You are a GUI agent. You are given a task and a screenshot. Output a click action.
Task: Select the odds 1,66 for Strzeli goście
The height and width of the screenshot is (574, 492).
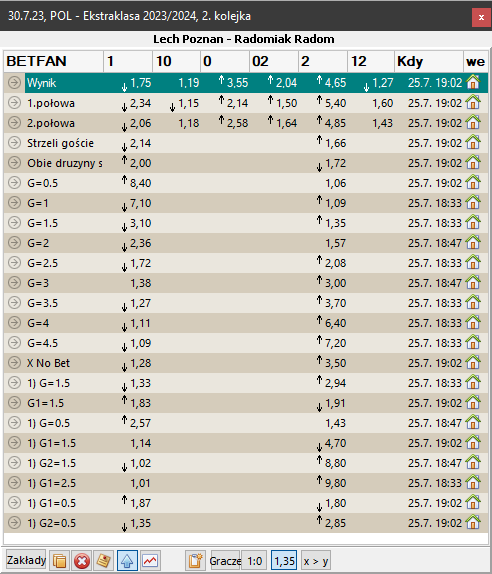[x=335, y=143]
